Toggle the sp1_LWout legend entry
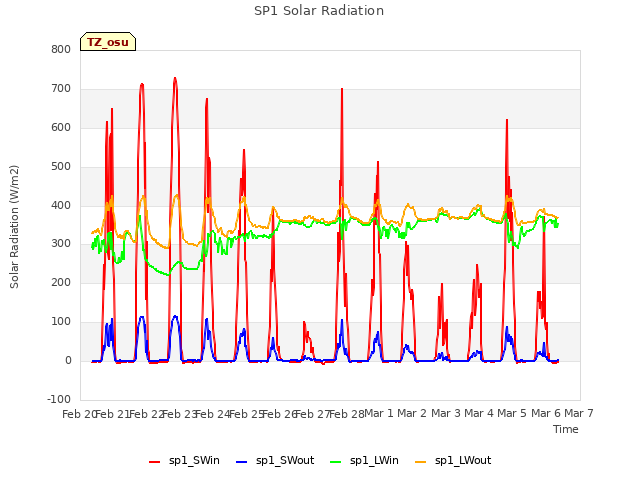Screen dimensions: 640x480 coord(453,461)
